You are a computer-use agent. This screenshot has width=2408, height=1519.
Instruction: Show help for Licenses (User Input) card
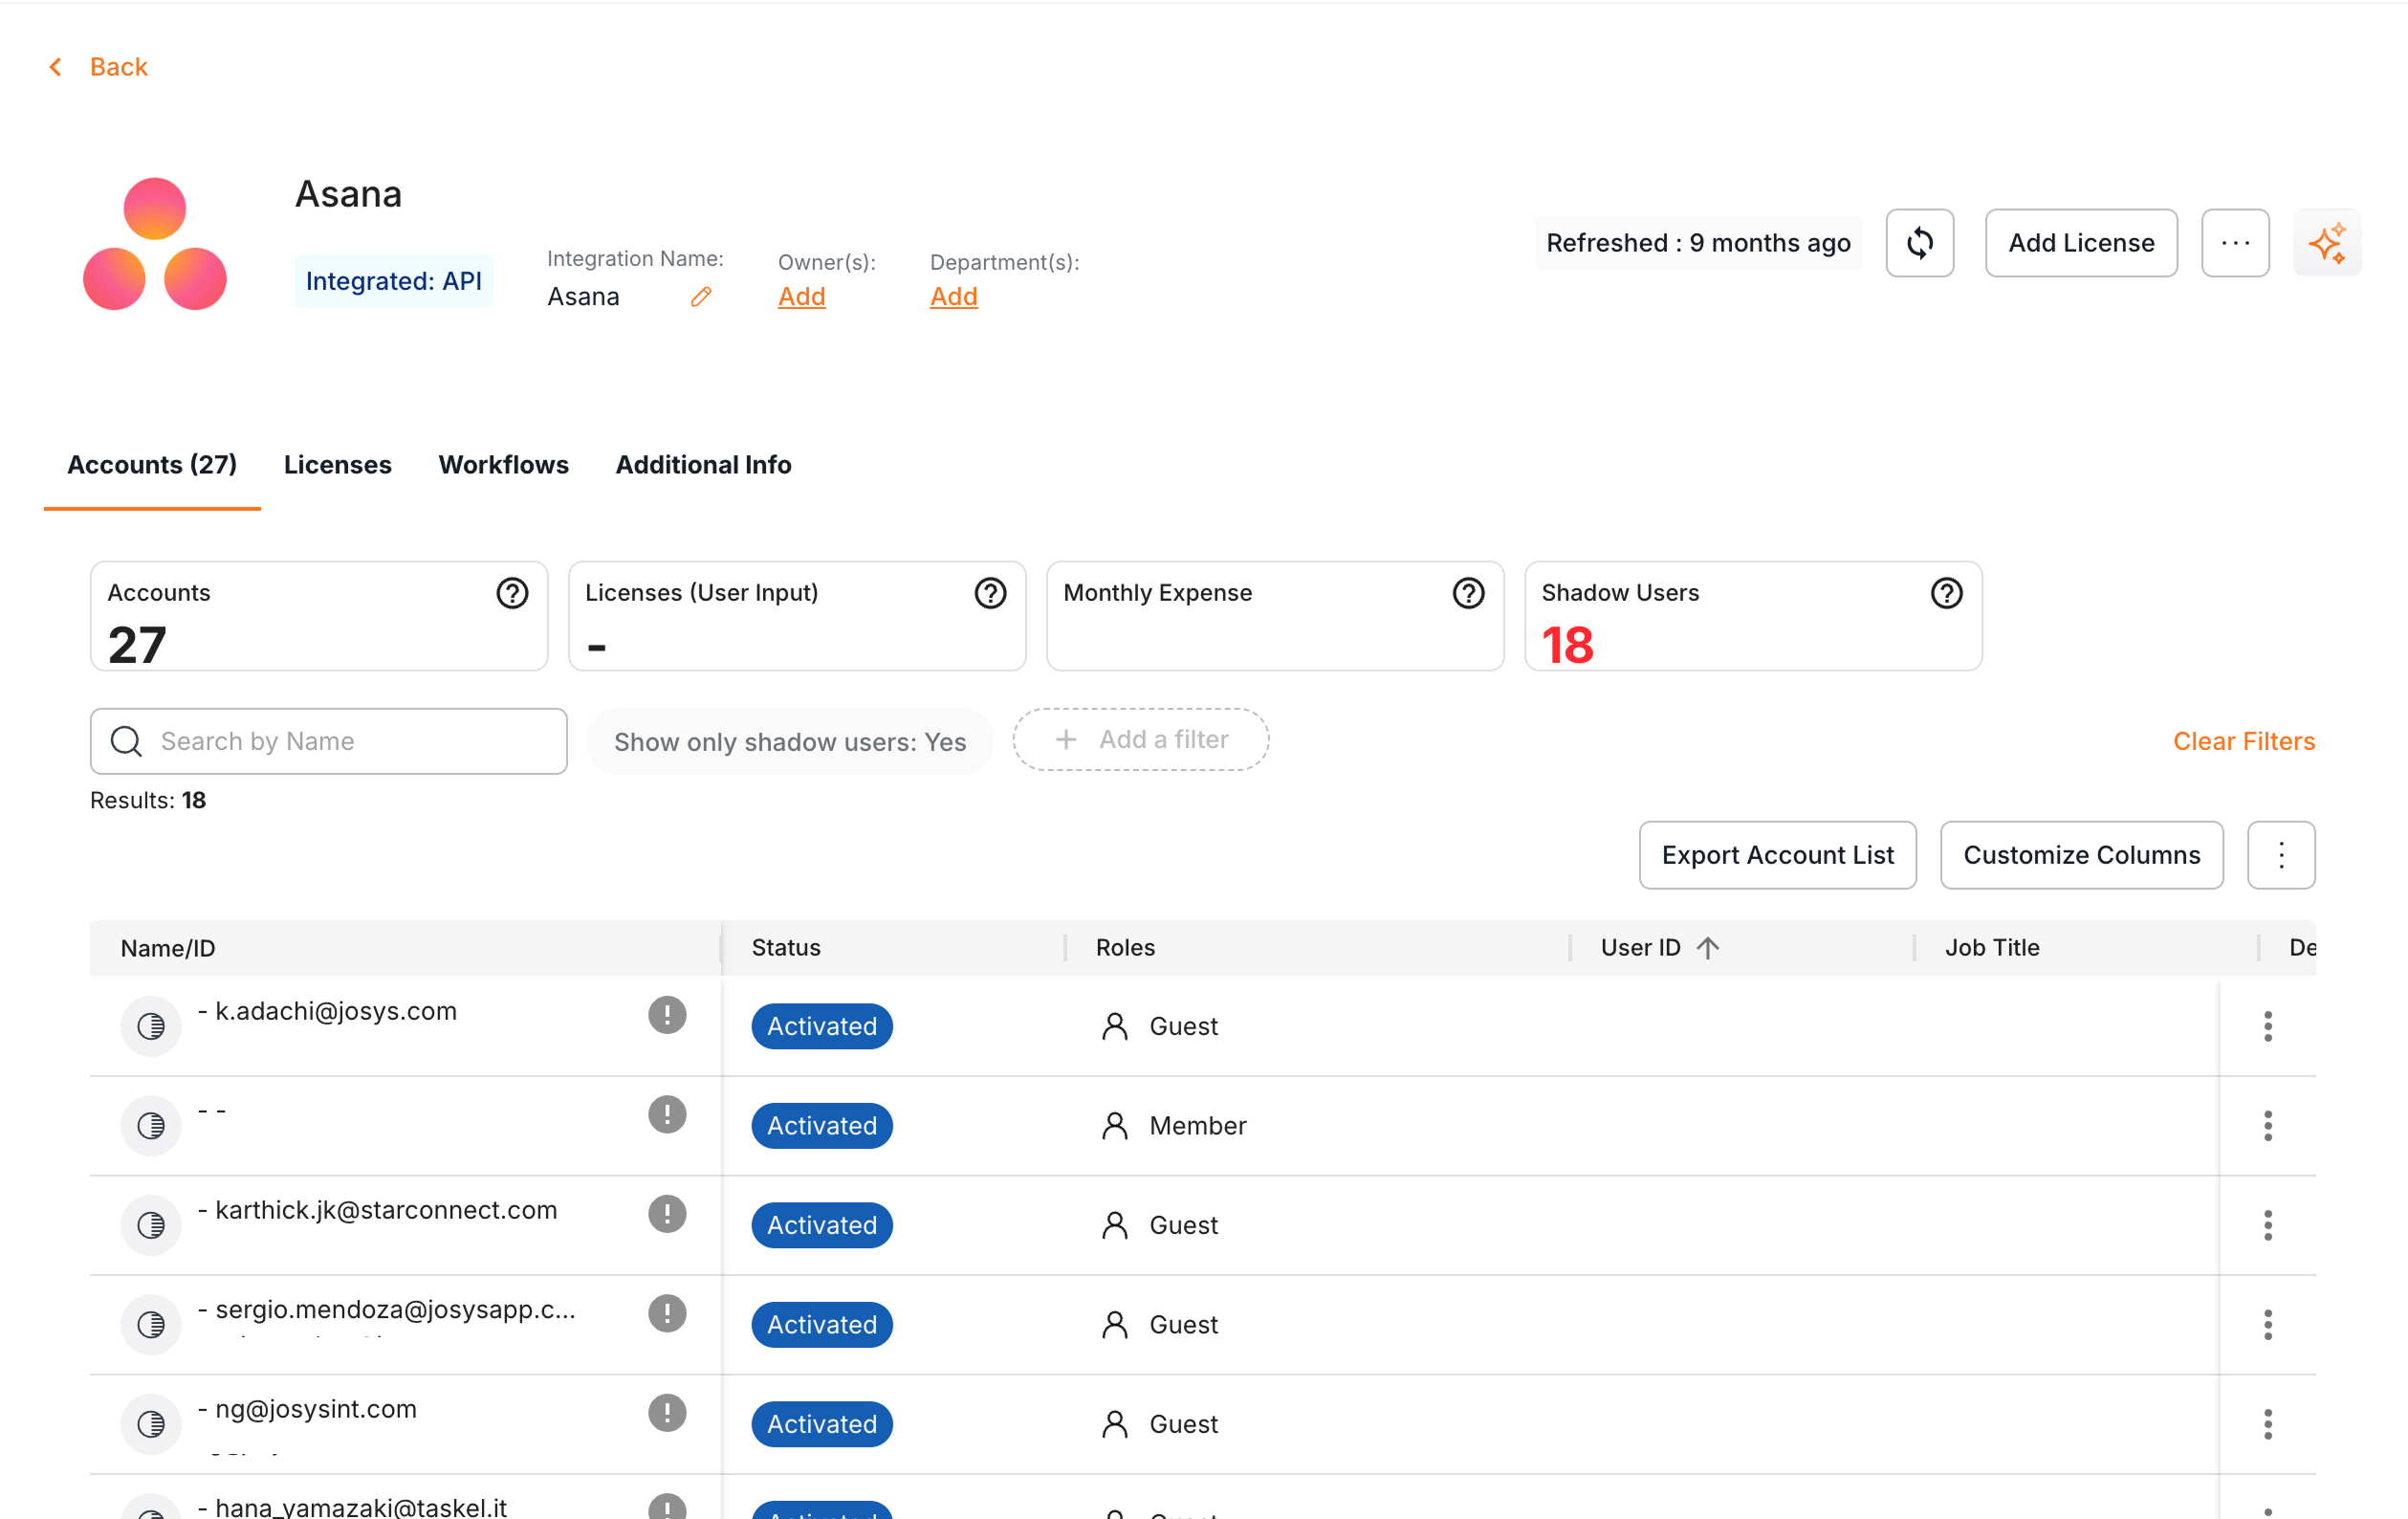(x=990, y=593)
